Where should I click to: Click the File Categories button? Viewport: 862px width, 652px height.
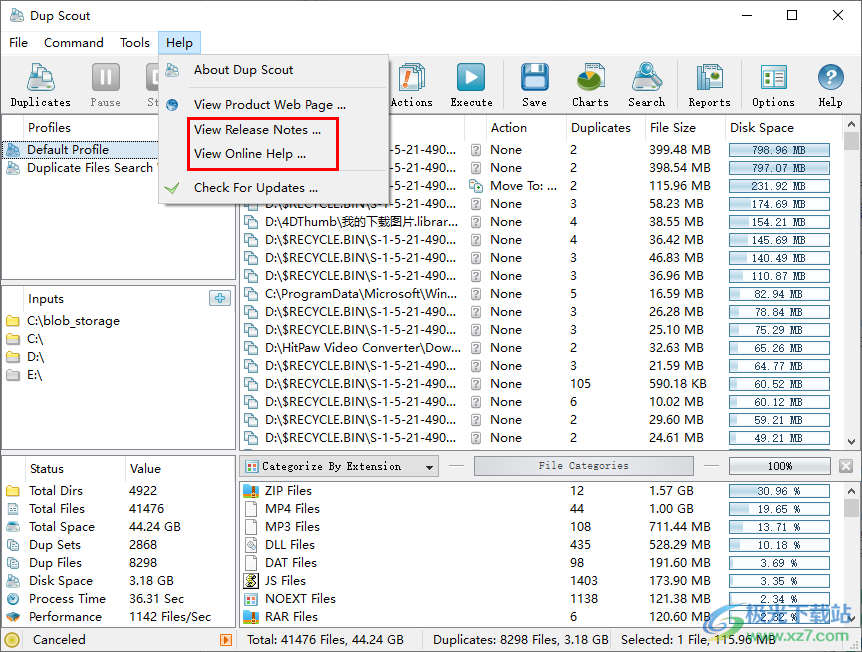(583, 466)
